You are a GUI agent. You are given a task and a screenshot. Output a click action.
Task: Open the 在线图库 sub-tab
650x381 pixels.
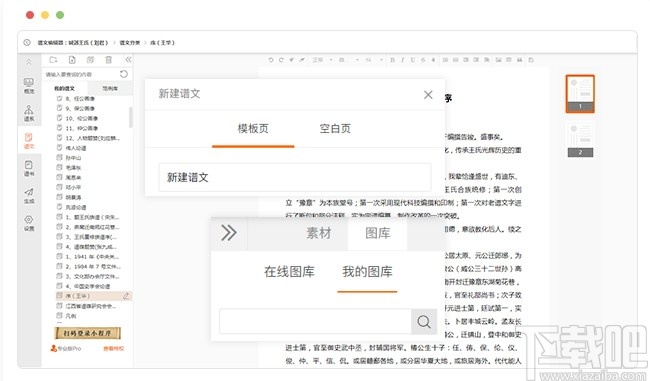pos(289,272)
